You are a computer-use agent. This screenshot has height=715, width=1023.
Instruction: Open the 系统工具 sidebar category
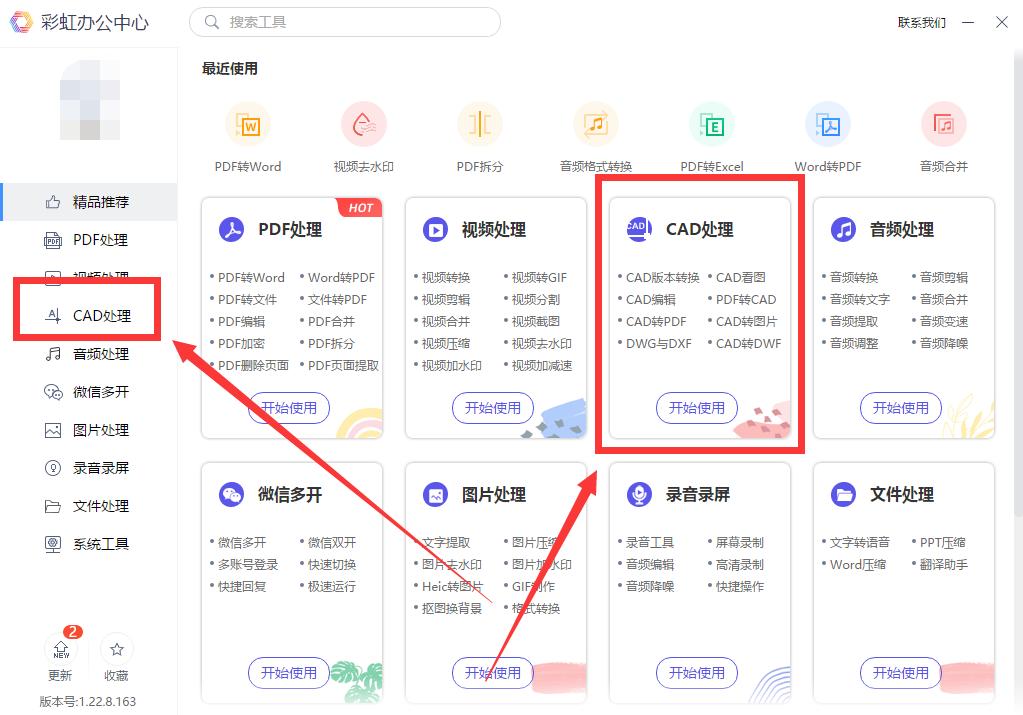[88, 543]
